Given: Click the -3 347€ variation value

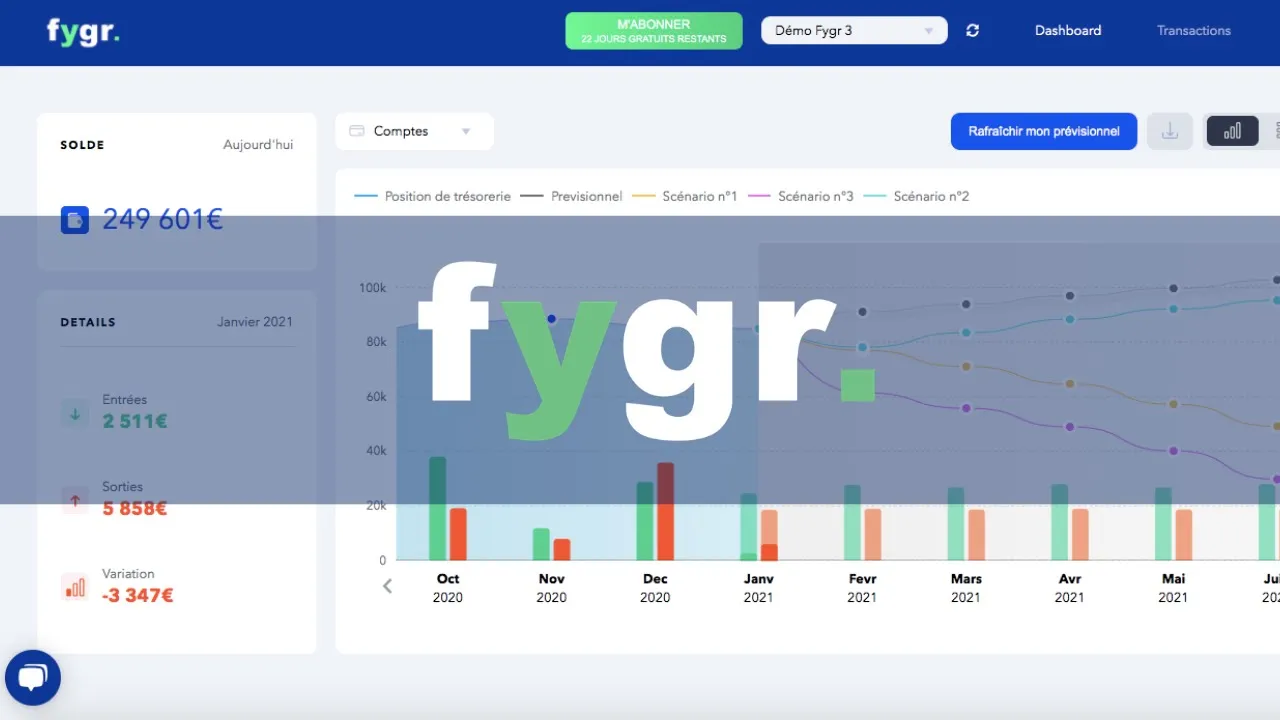Looking at the screenshot, I should 138,595.
